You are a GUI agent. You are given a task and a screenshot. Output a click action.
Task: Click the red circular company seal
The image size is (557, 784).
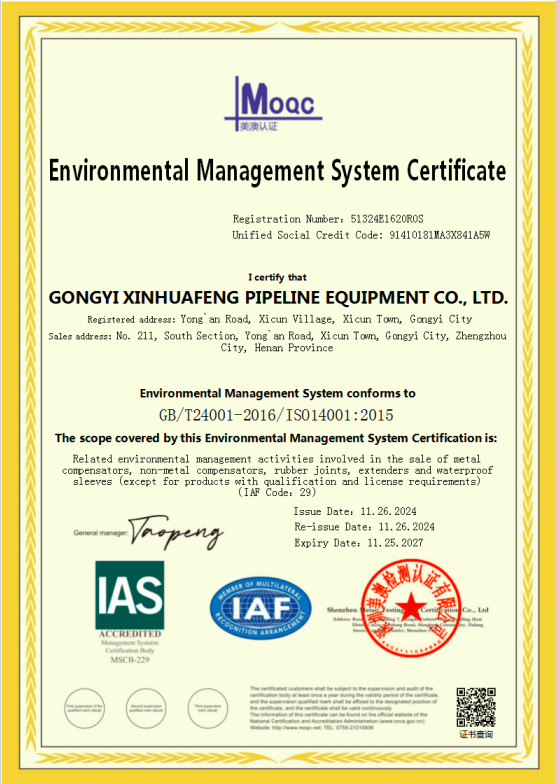click(x=410, y=608)
